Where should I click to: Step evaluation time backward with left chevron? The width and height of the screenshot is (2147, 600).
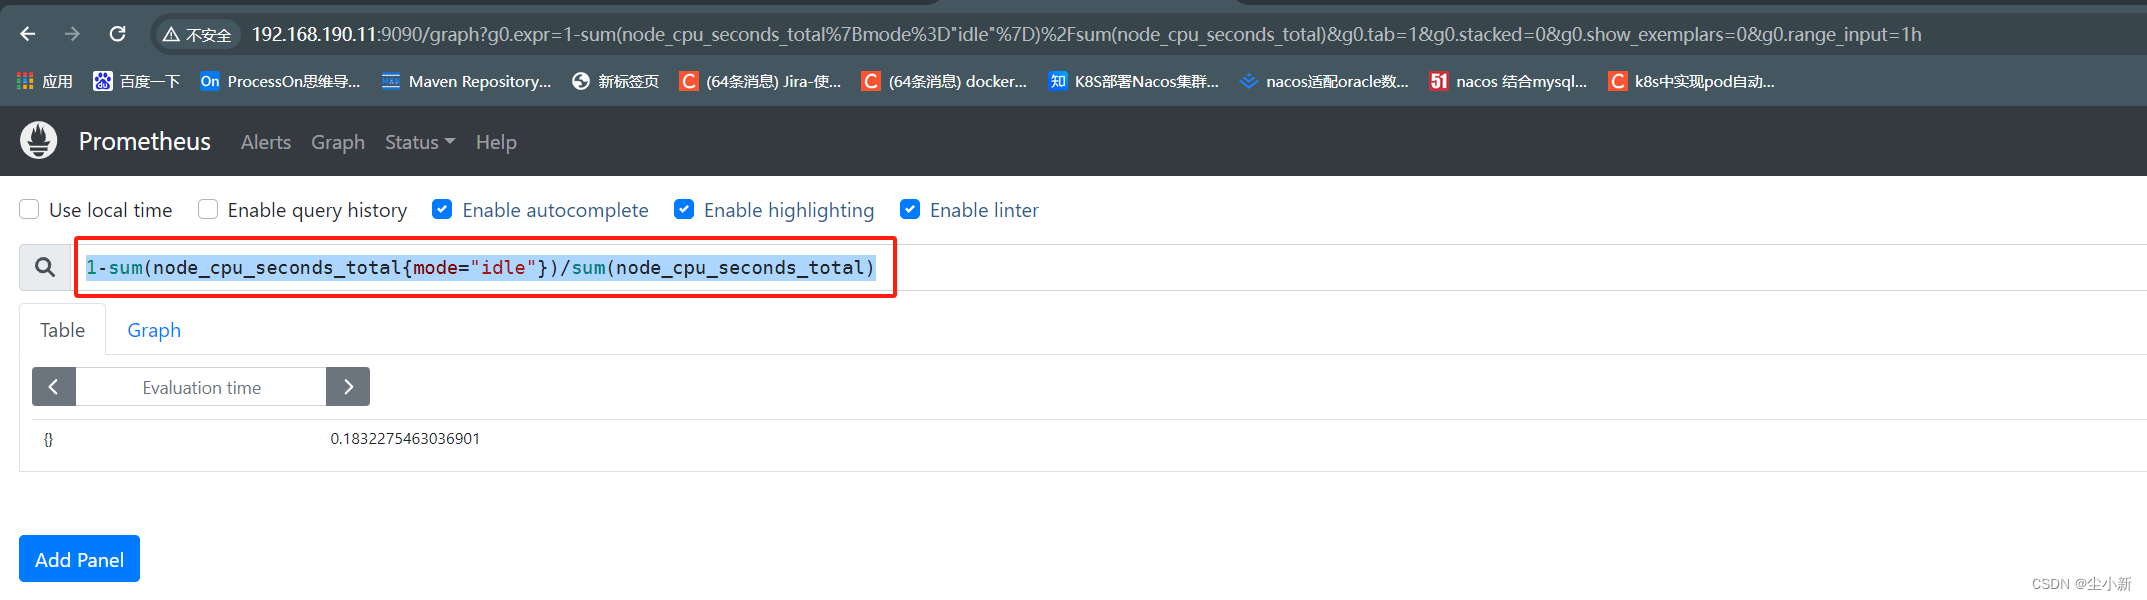(54, 386)
